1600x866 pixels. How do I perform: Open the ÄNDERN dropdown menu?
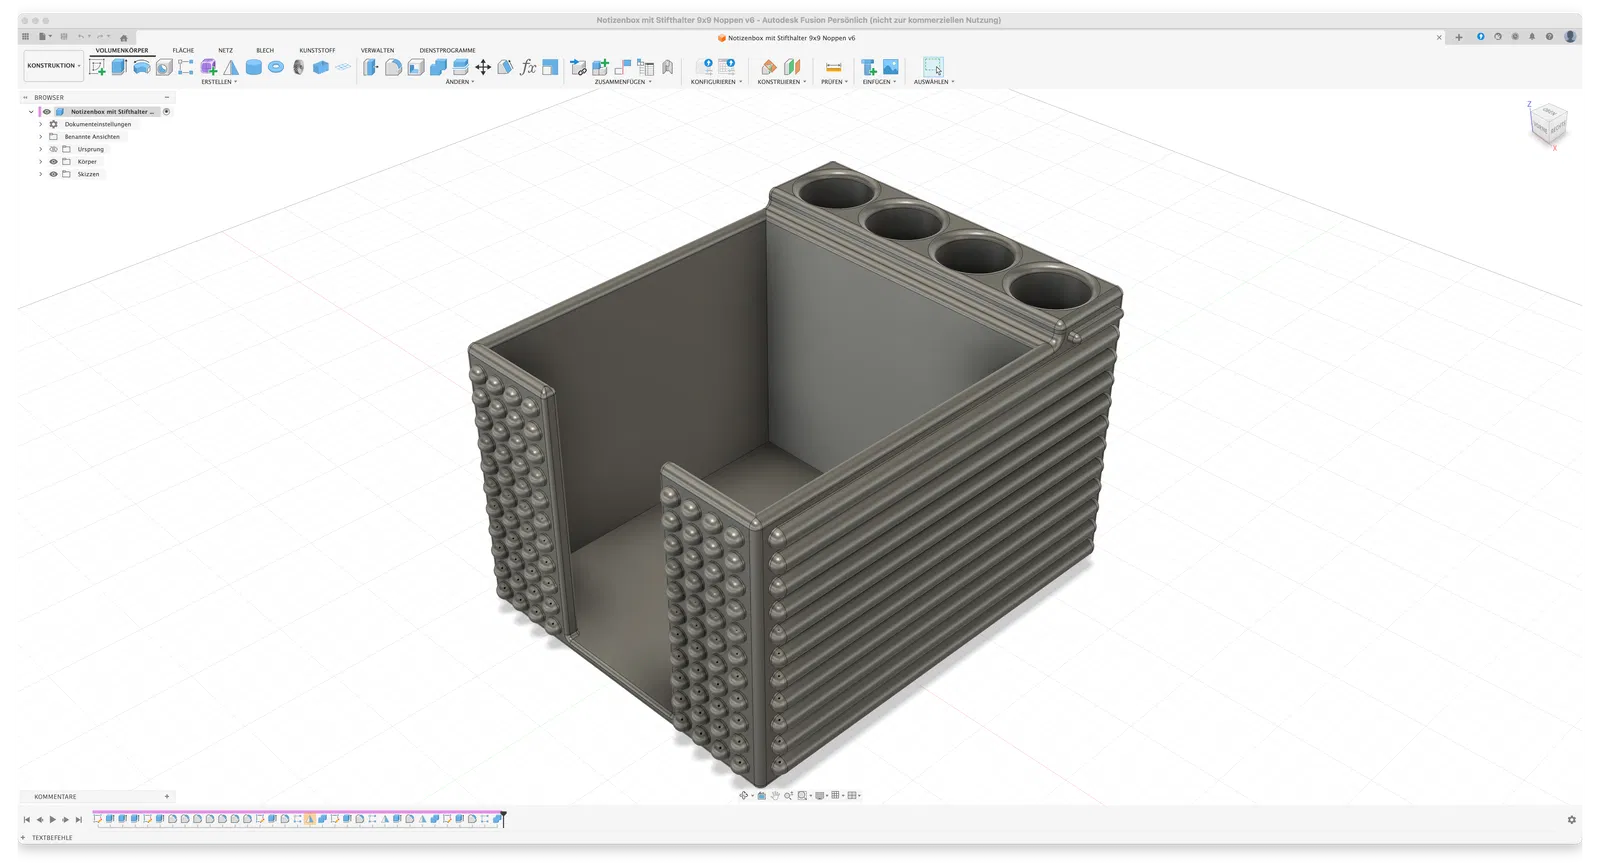[x=460, y=82]
